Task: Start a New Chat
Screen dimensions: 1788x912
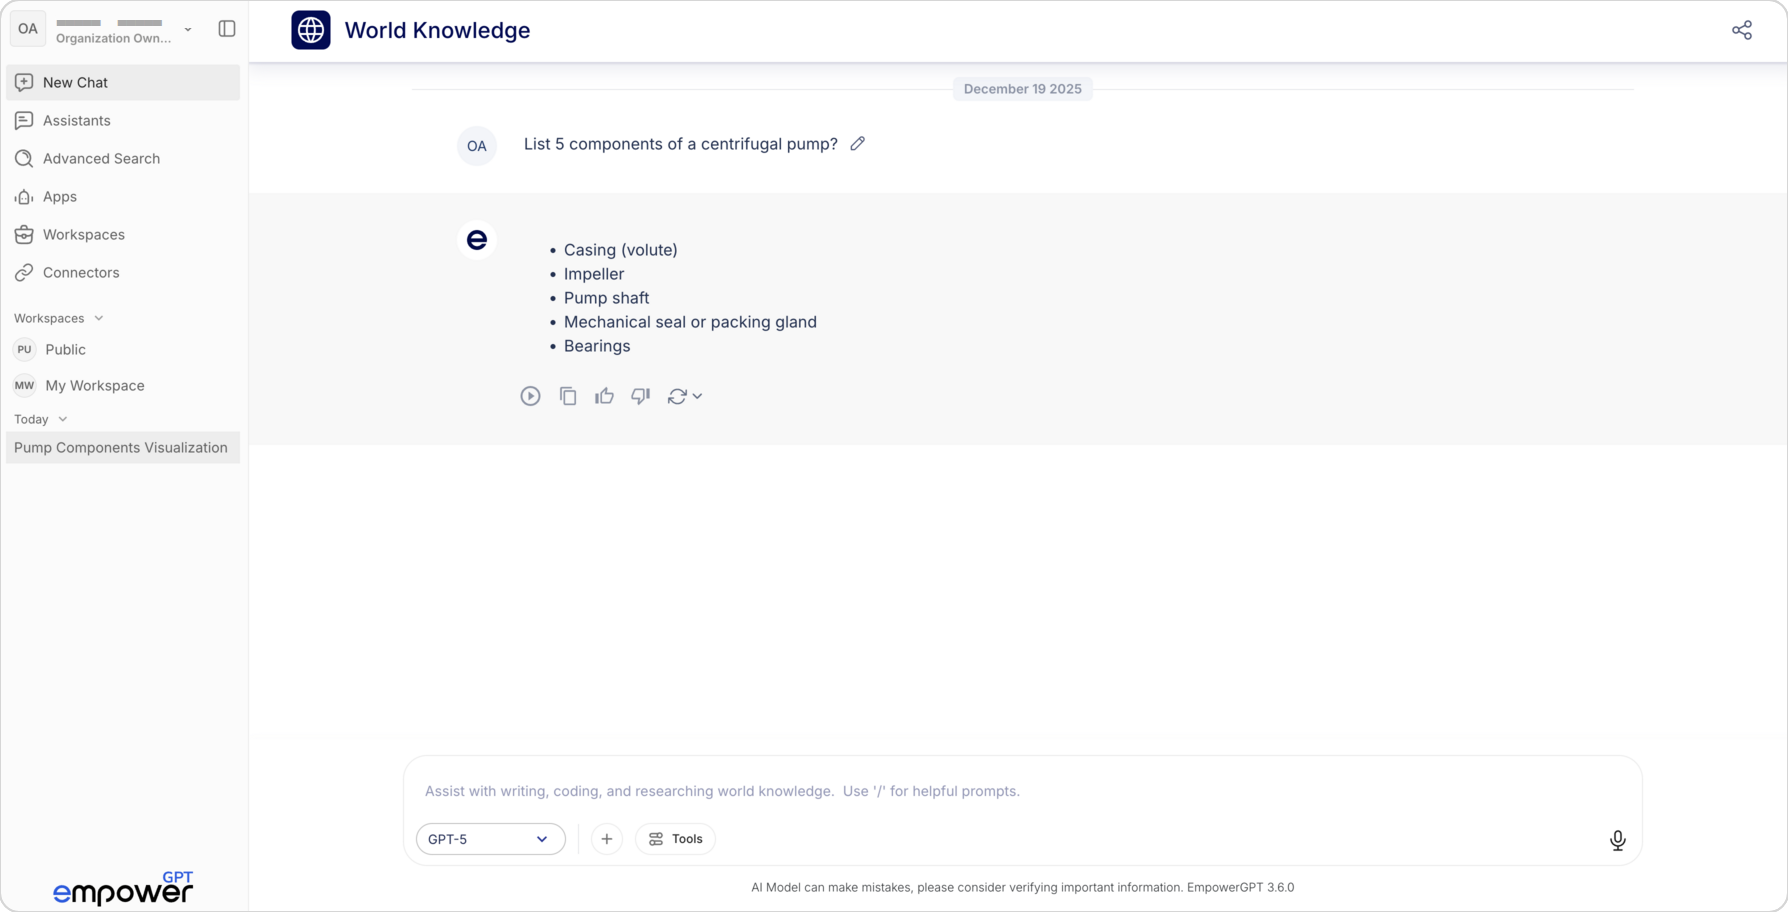Action: 75,82
